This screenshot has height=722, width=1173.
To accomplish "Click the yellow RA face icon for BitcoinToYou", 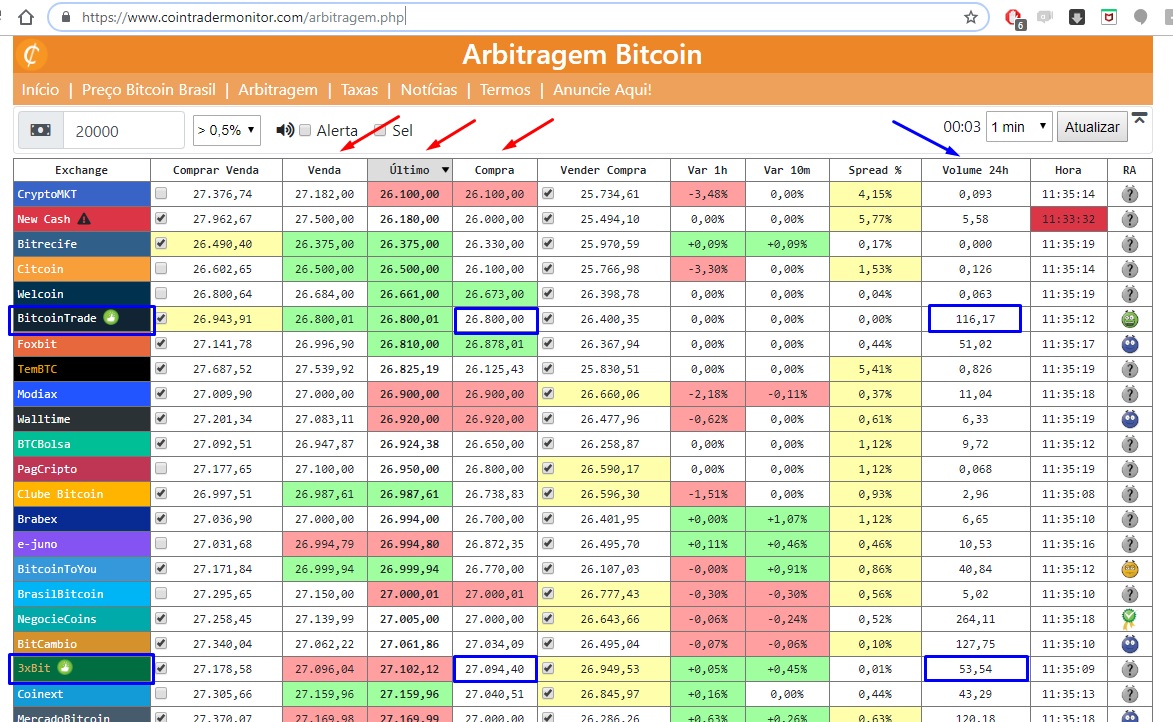I will [x=1130, y=569].
